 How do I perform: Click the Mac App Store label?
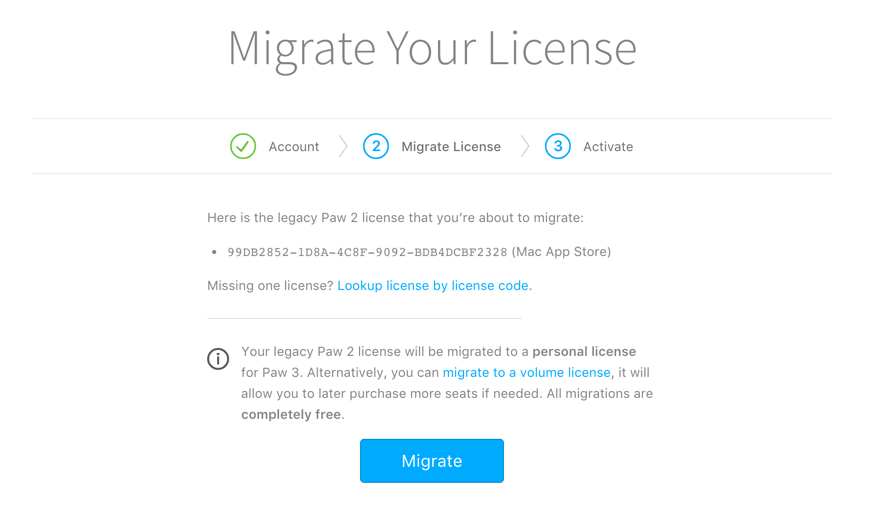pos(561,252)
